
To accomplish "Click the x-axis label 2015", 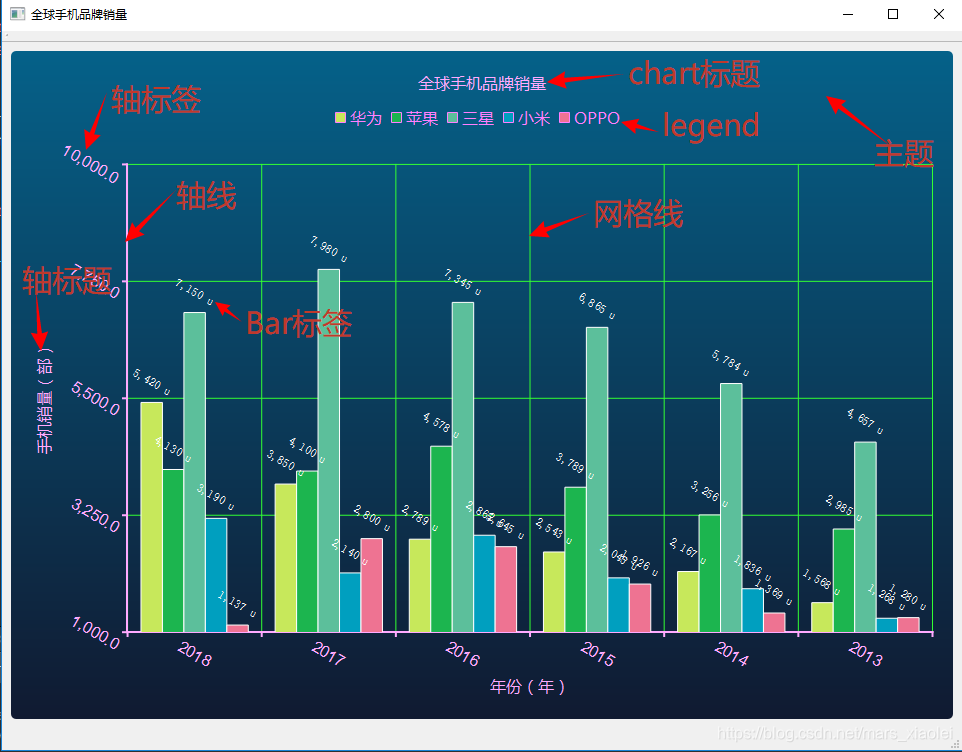I will (x=597, y=654).
